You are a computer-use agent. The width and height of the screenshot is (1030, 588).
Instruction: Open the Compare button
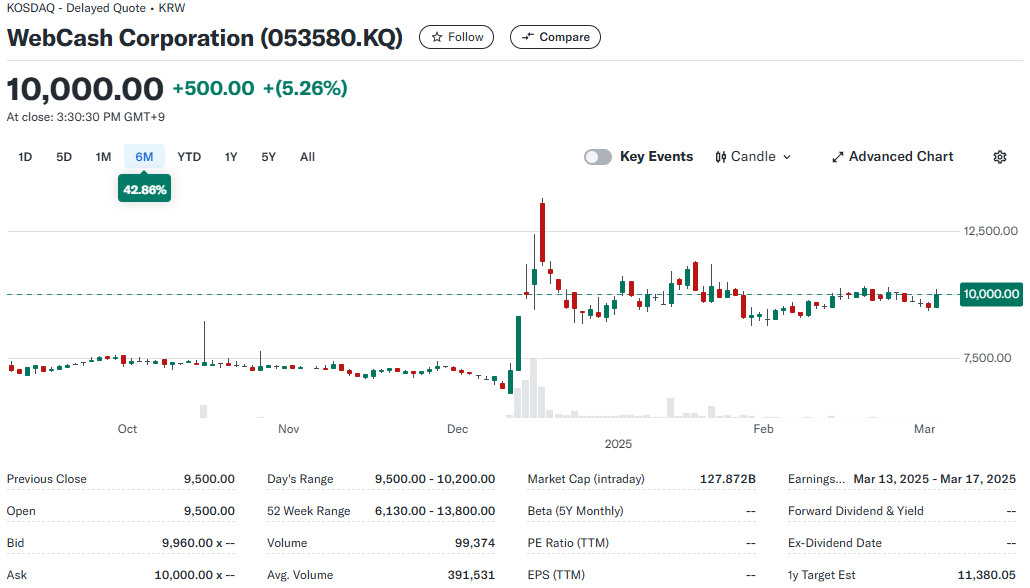pyautogui.click(x=555, y=37)
